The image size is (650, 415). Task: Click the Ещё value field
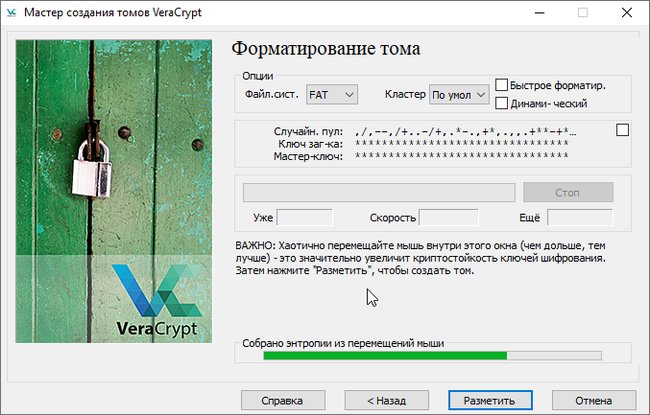pyautogui.click(x=580, y=217)
